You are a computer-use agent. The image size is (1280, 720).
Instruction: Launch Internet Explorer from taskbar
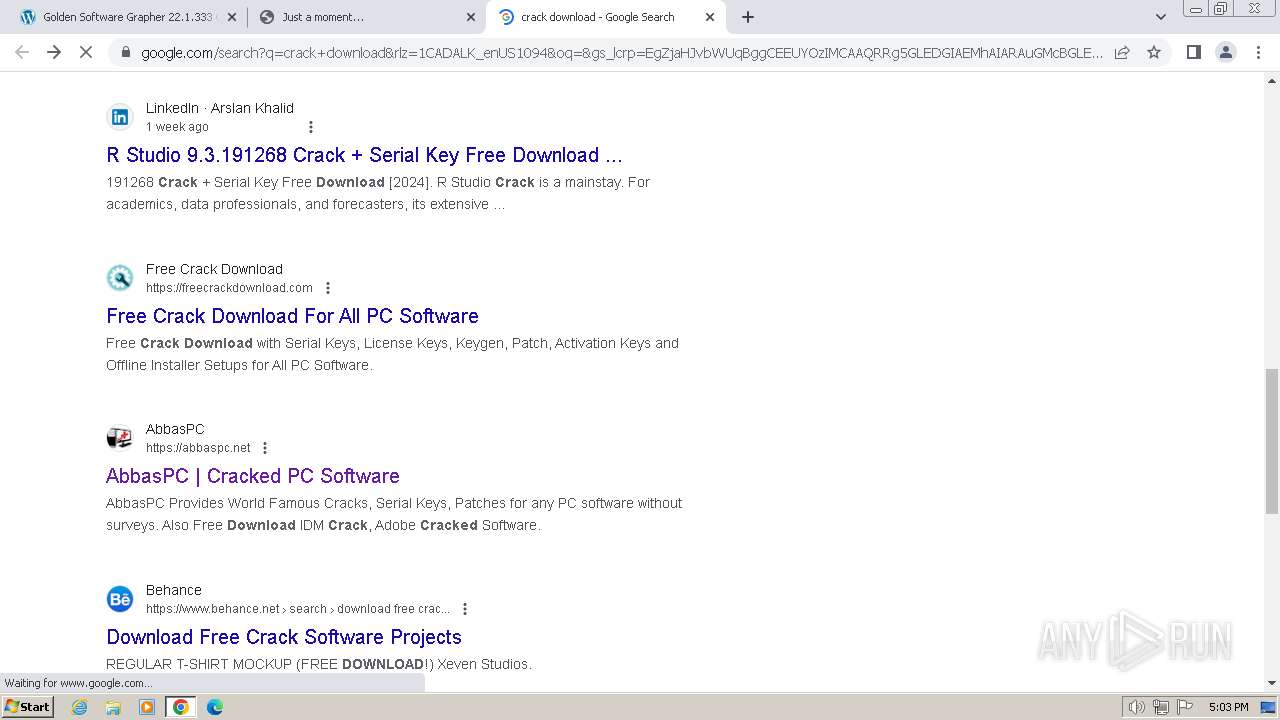tap(80, 707)
